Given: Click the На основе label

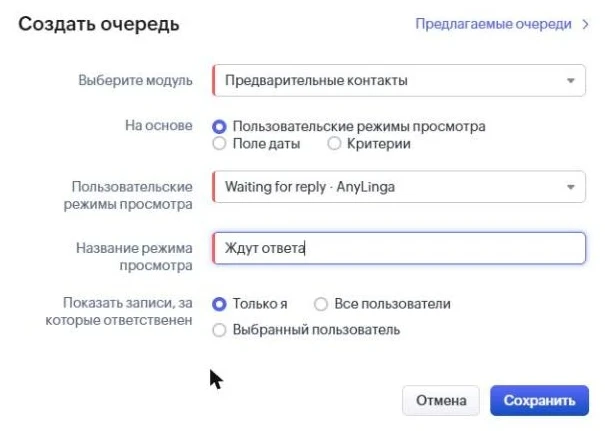Looking at the screenshot, I should coord(159,125).
